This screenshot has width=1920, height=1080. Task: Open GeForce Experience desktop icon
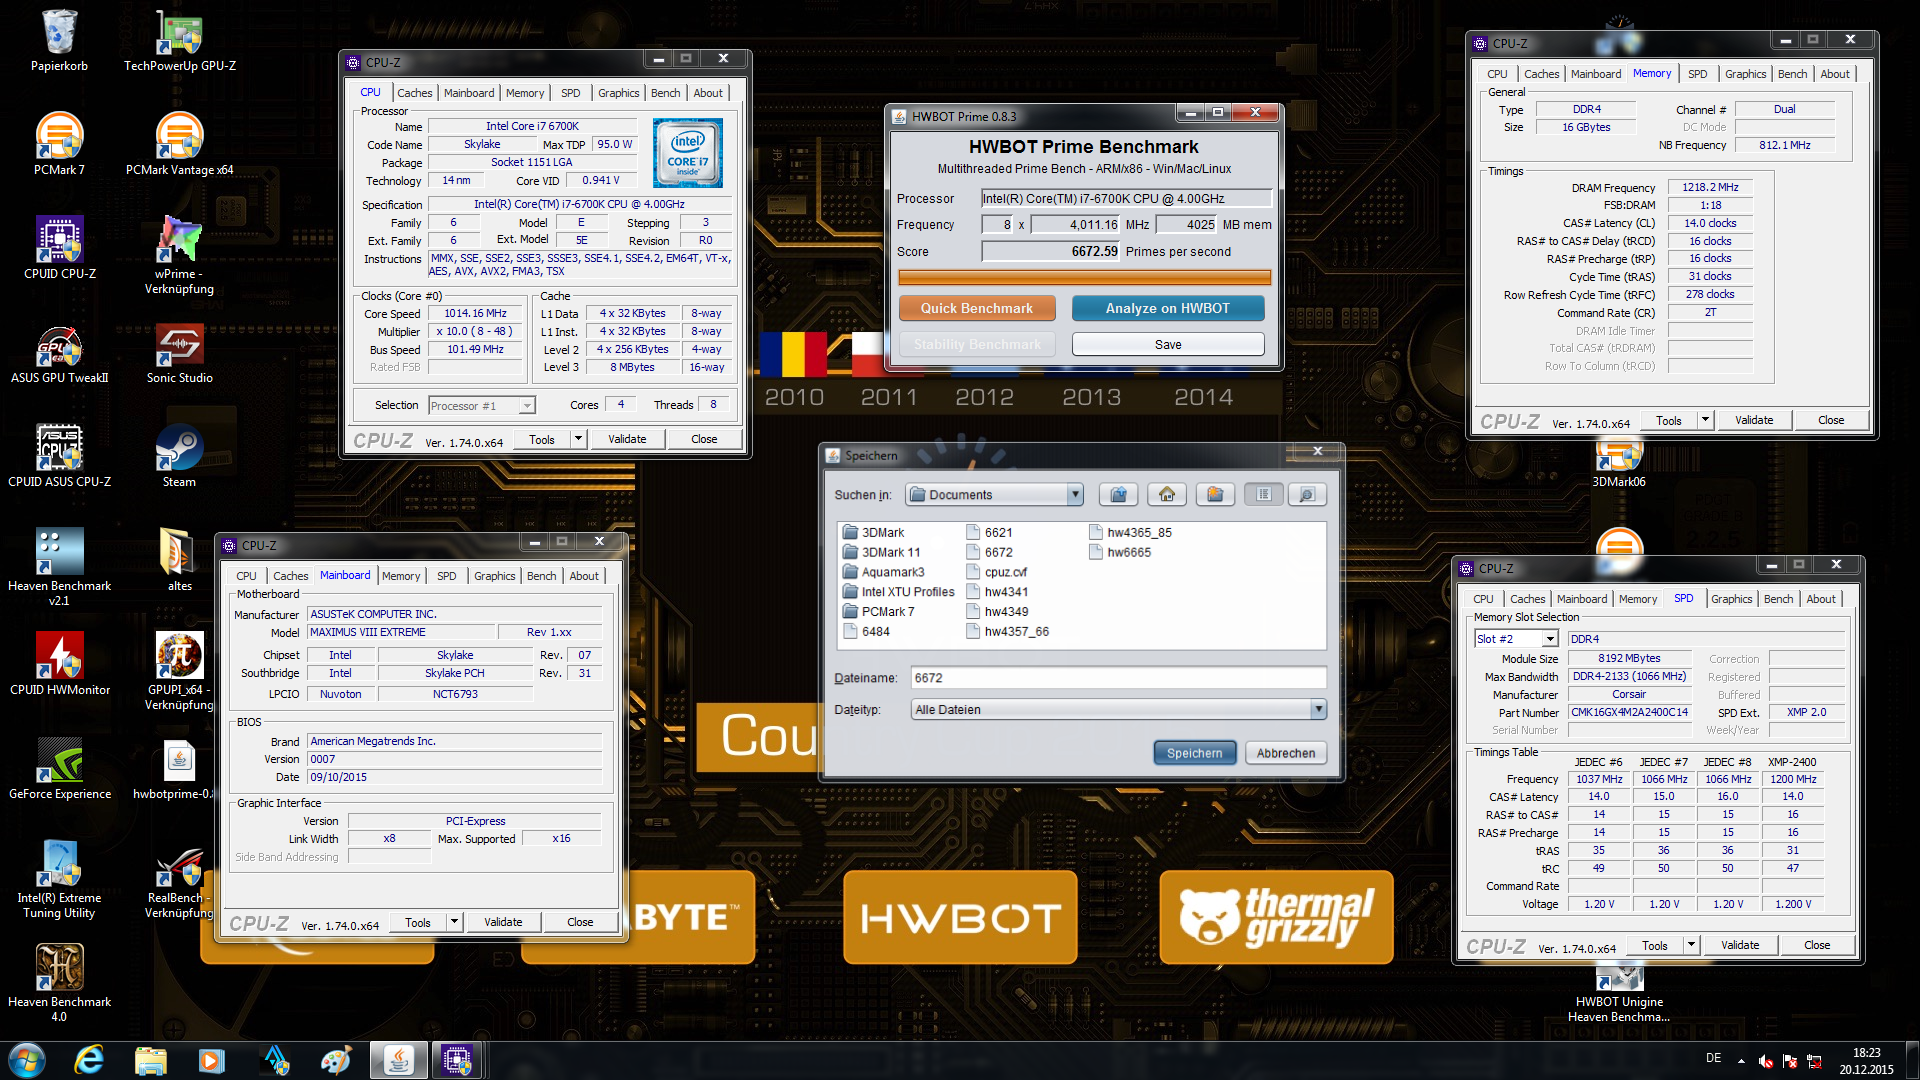click(59, 768)
